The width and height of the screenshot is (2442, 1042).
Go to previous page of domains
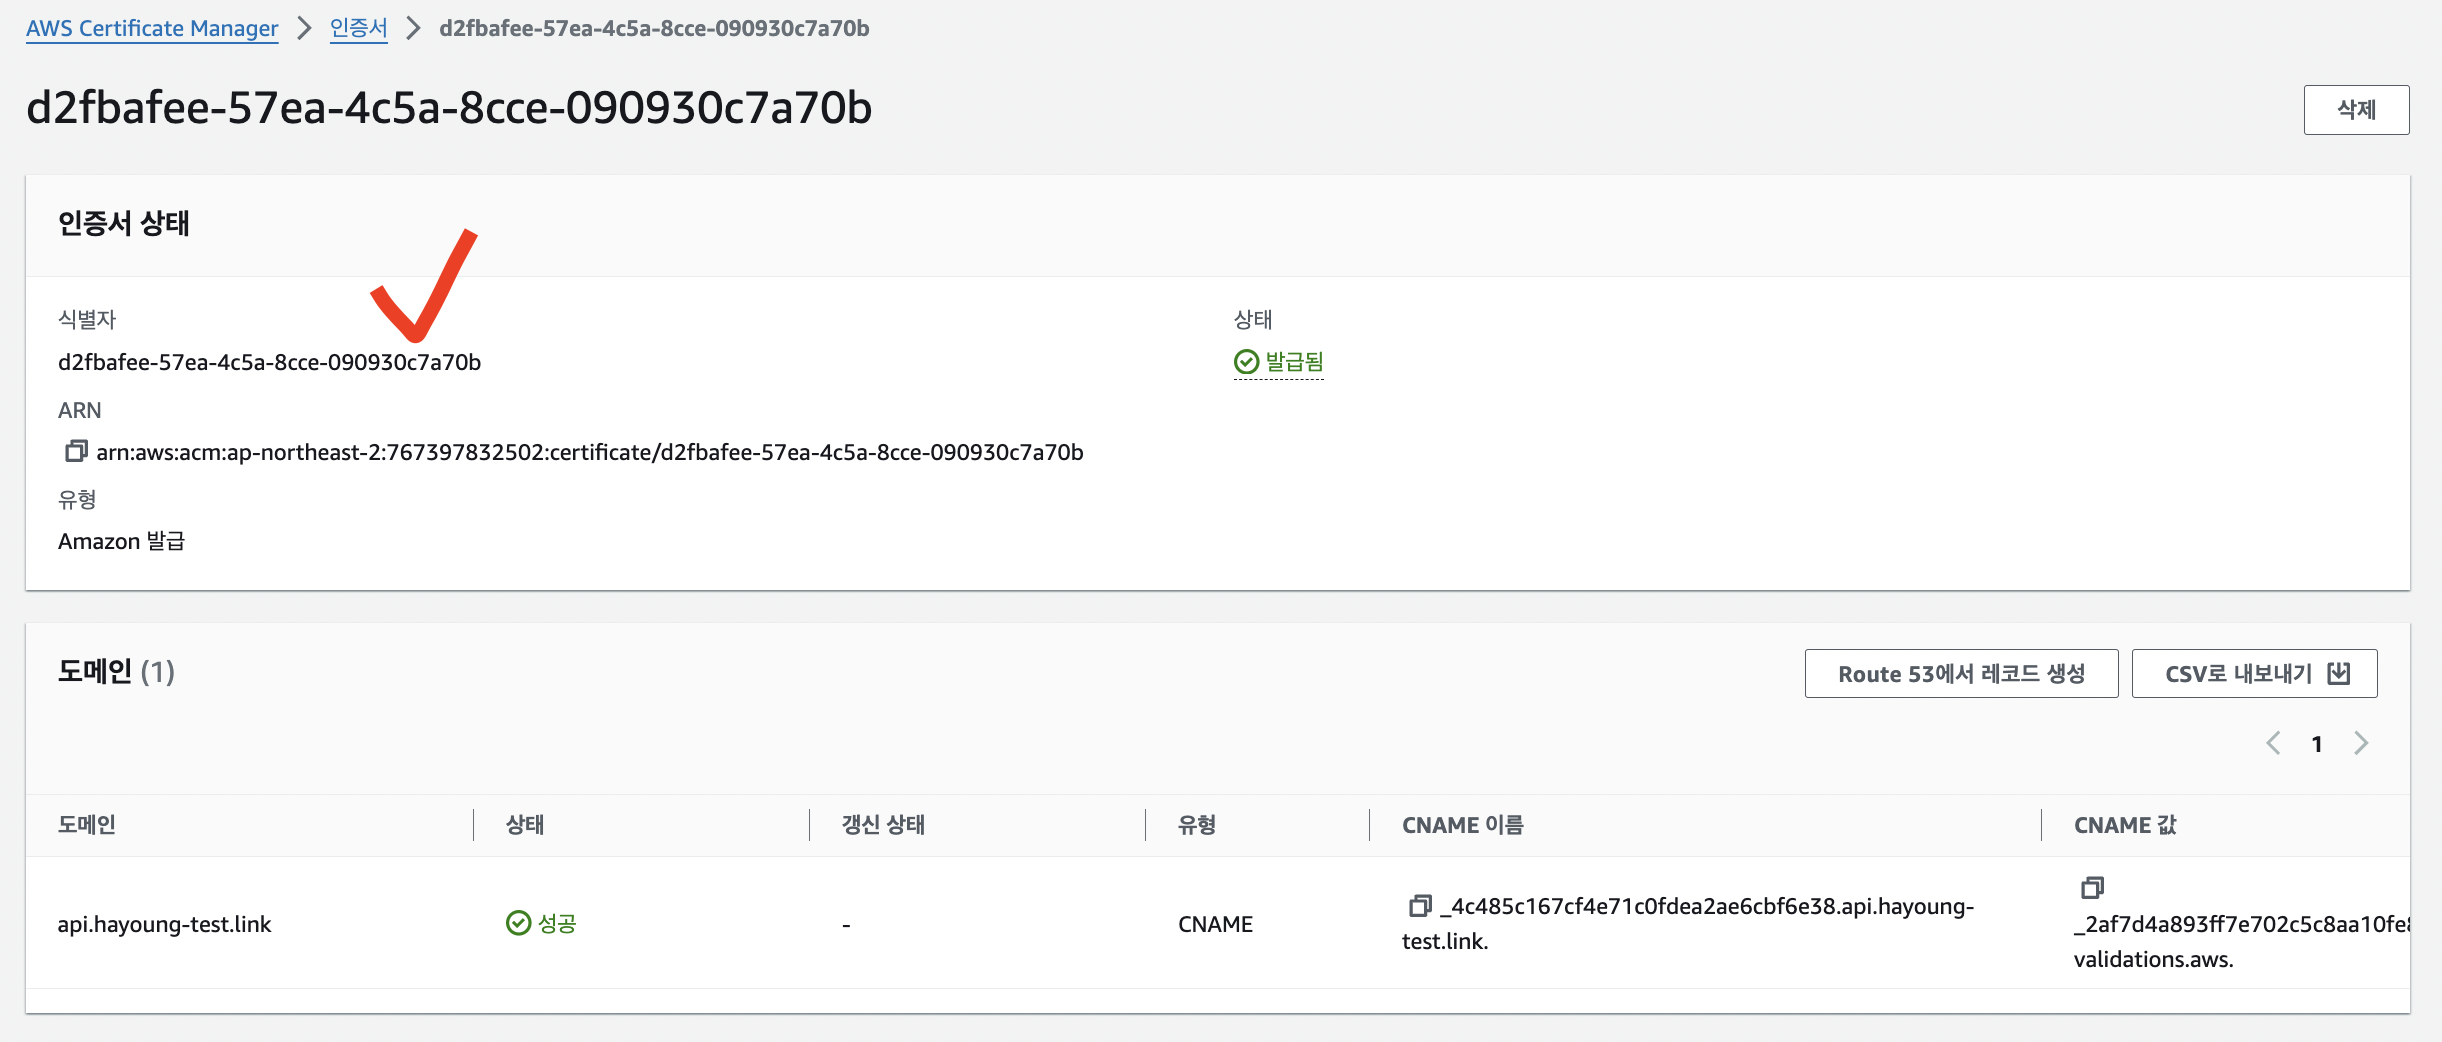pos(2273,743)
